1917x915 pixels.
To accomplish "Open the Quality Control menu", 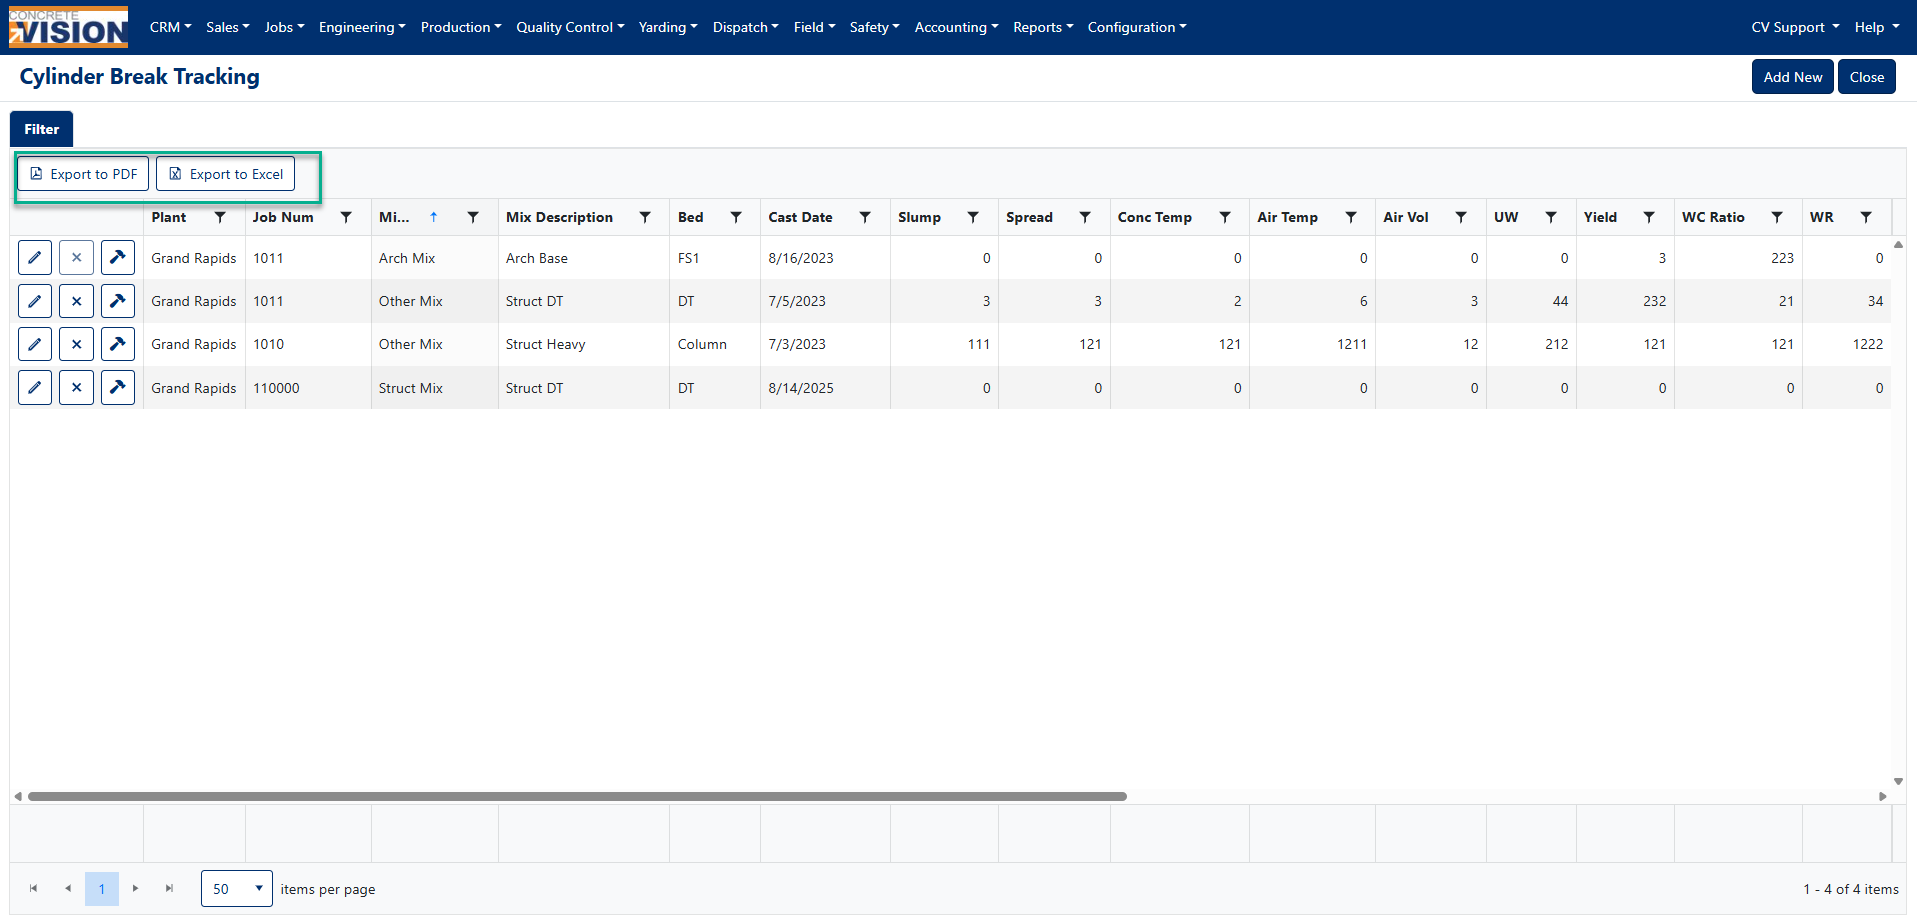I will (x=570, y=27).
